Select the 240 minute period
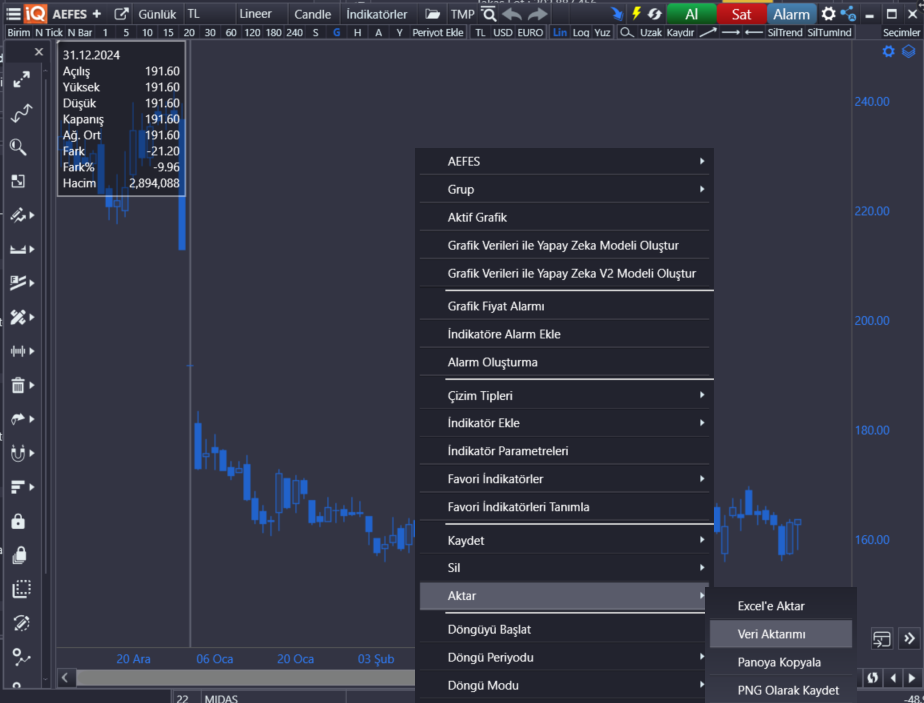924x703 pixels. [295, 32]
